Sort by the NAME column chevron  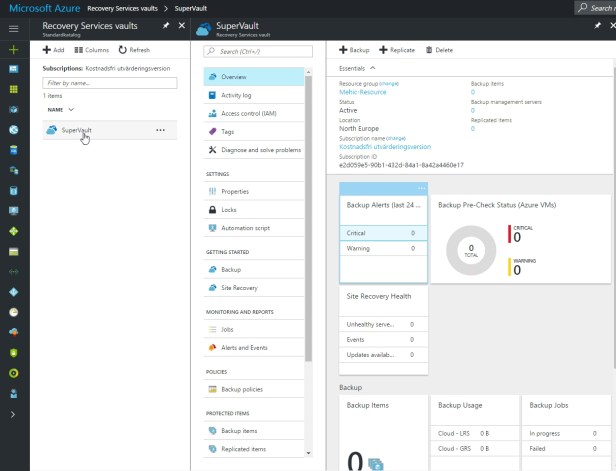[71, 109]
